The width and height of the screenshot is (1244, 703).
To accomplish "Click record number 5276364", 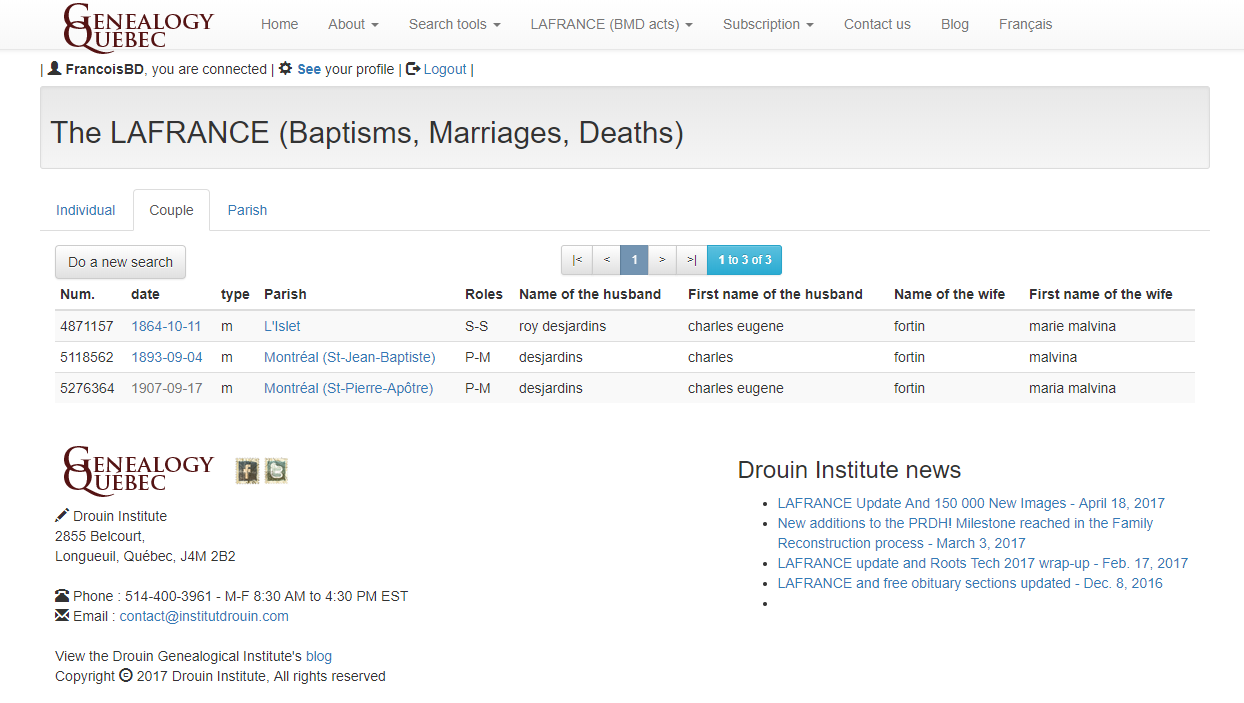I will tap(87, 388).
